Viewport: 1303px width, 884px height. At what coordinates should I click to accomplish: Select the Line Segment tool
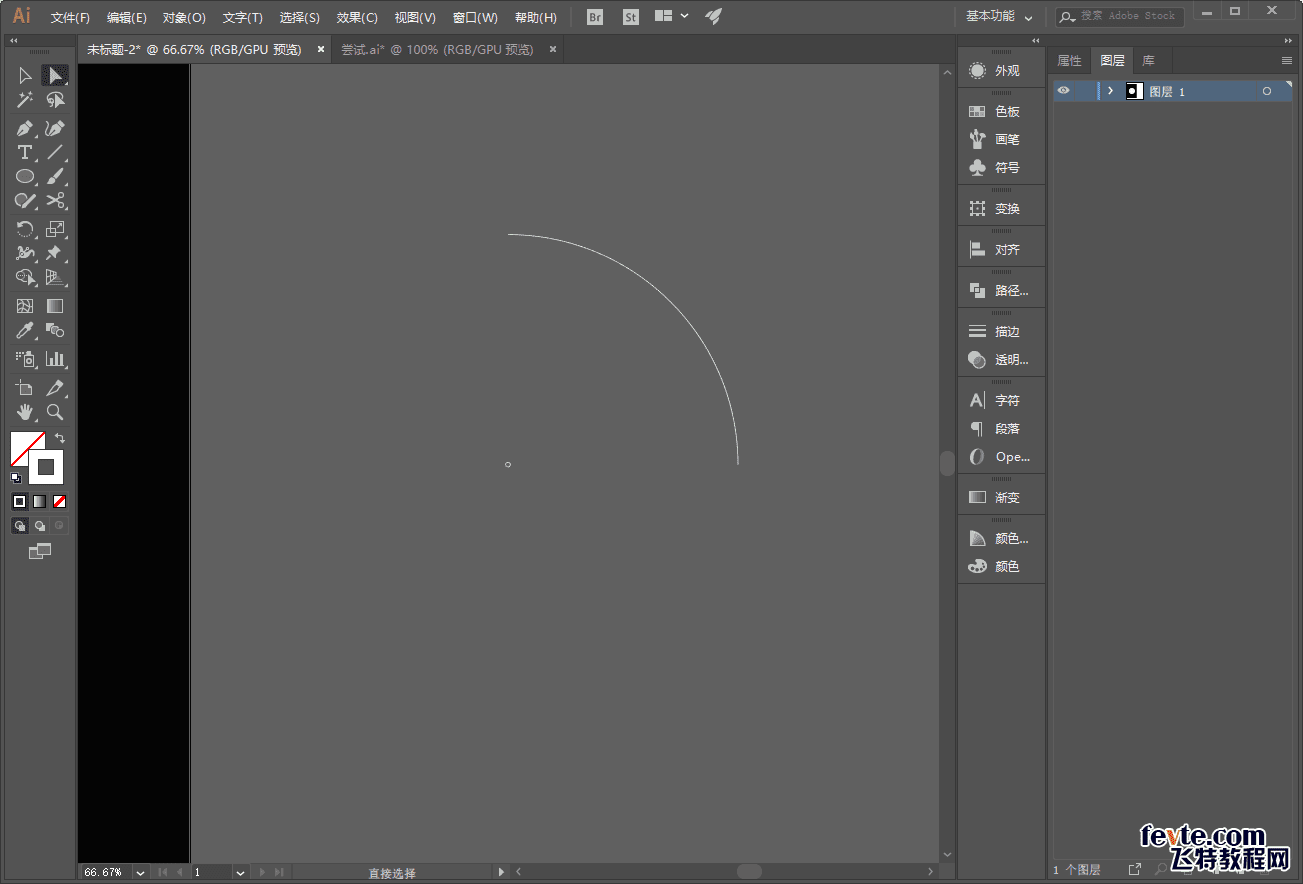click(x=55, y=152)
